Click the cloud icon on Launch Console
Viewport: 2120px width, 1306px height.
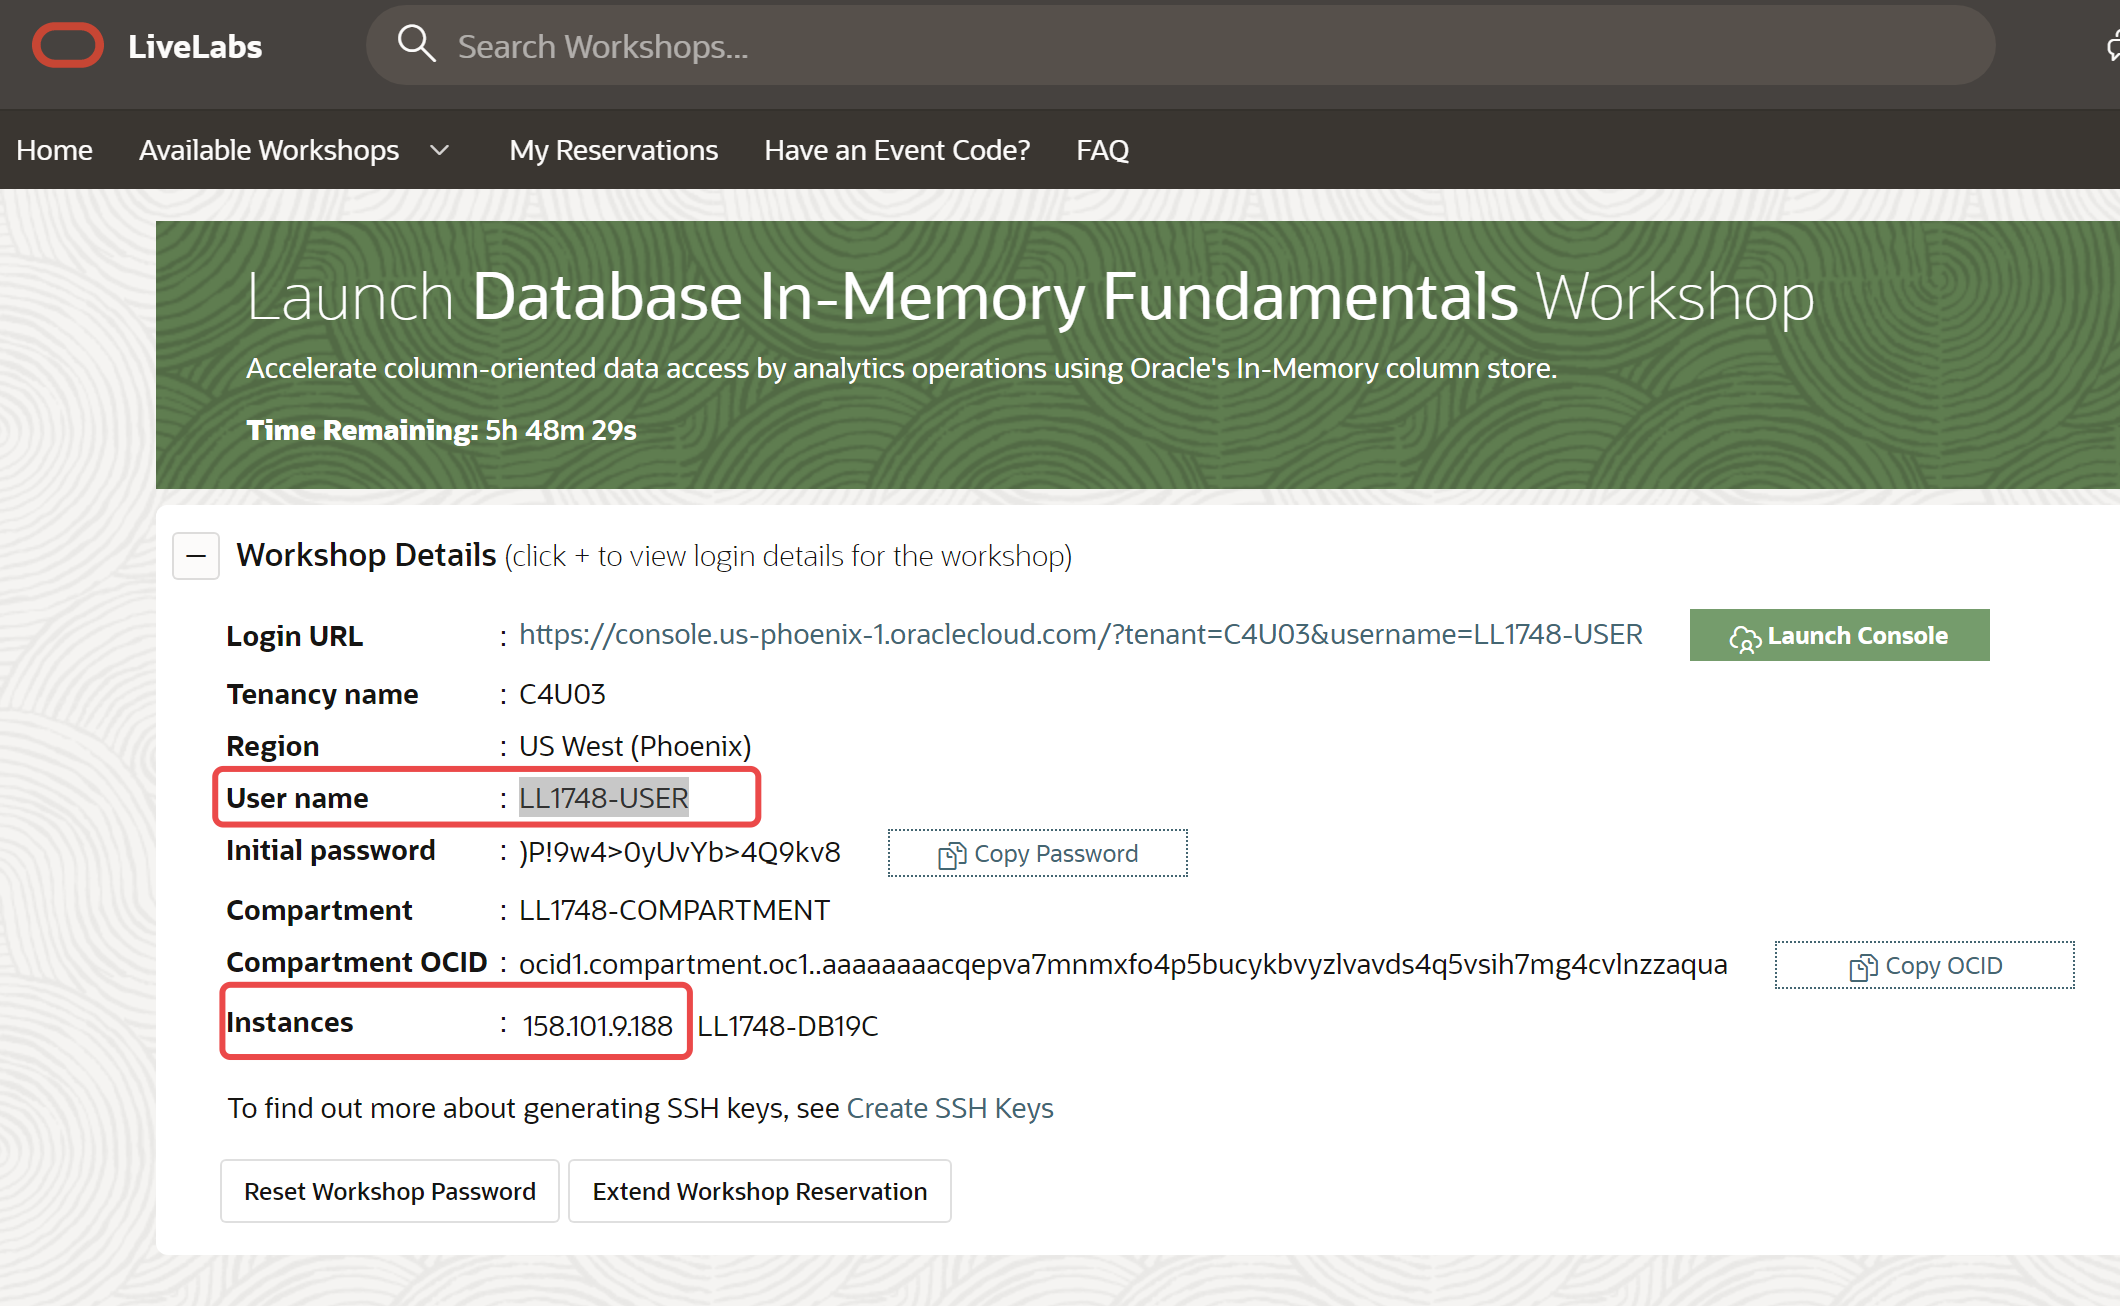(x=1744, y=638)
